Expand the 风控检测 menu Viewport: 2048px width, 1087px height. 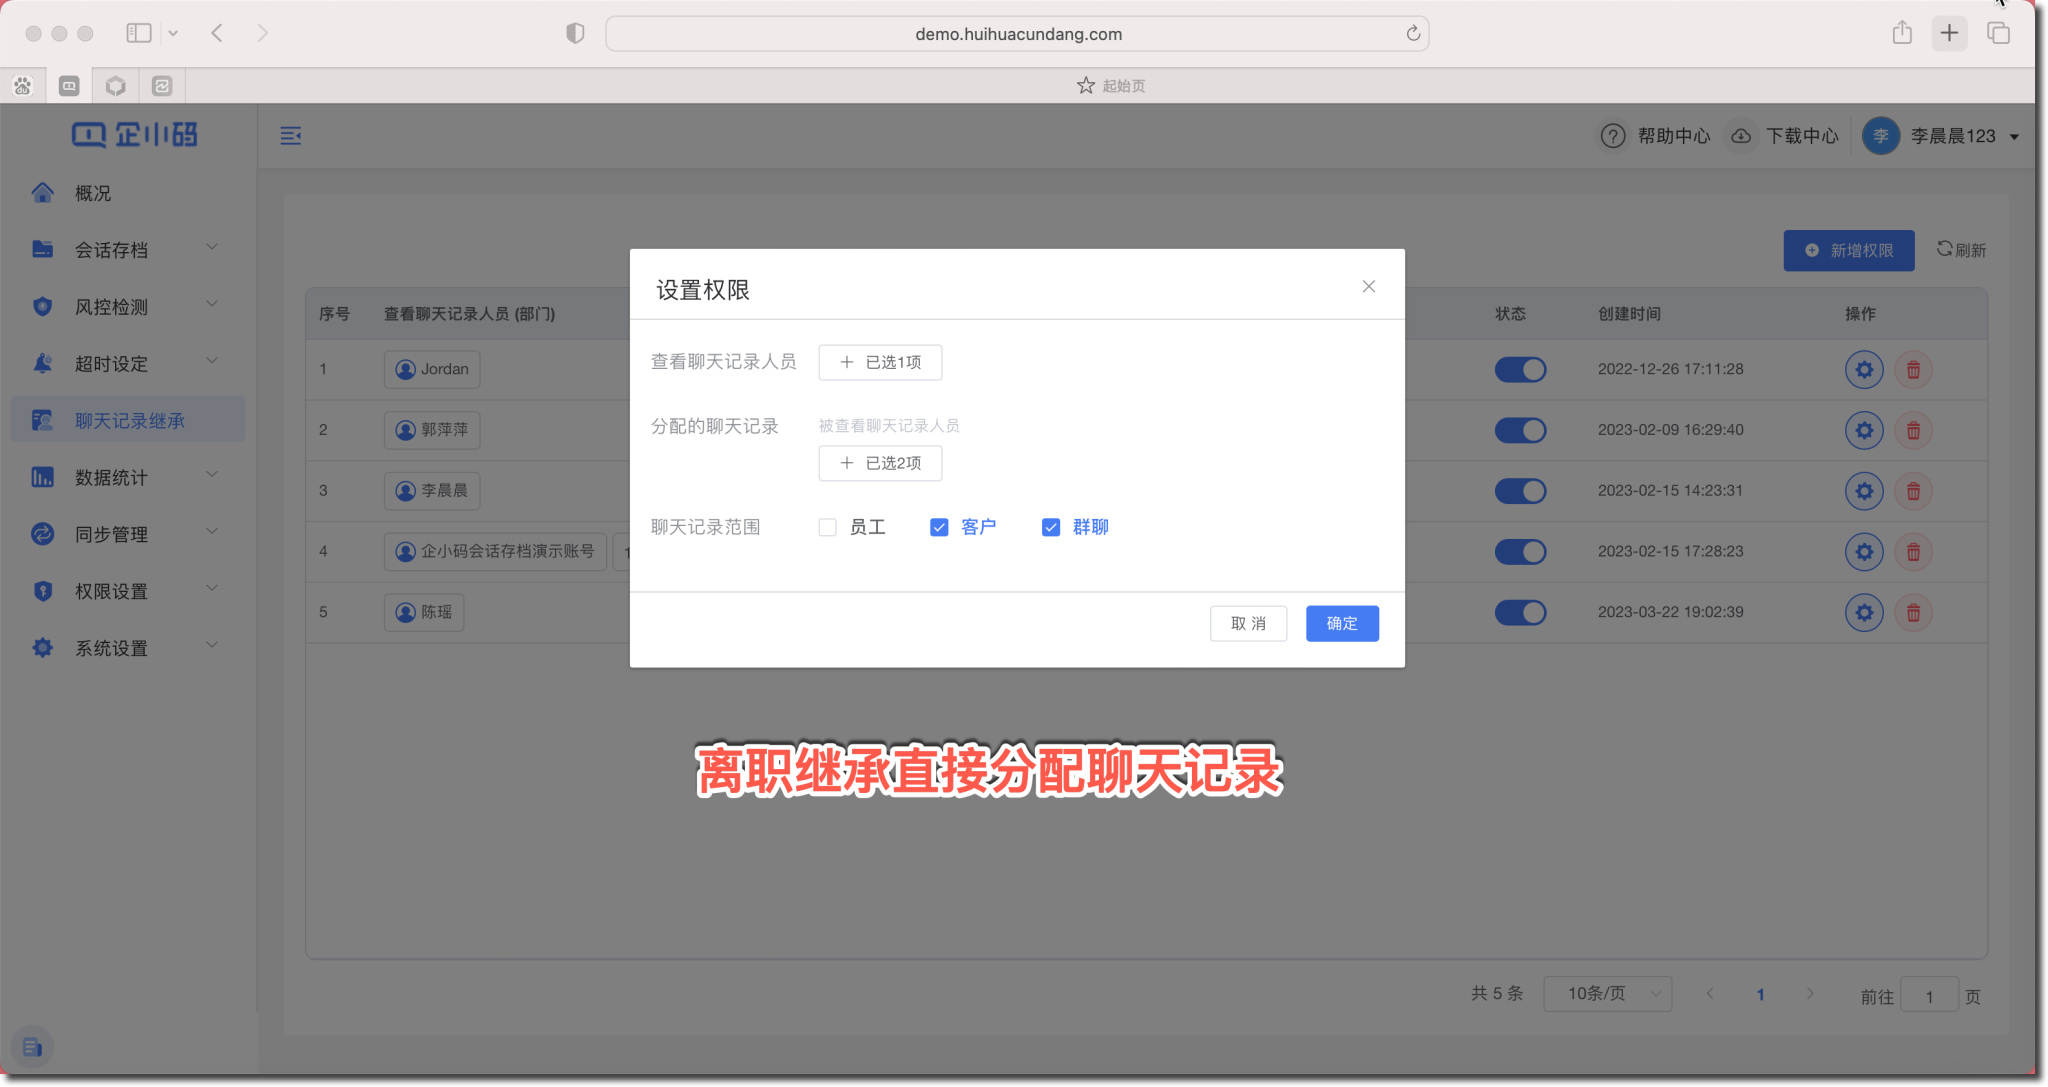tap(127, 307)
